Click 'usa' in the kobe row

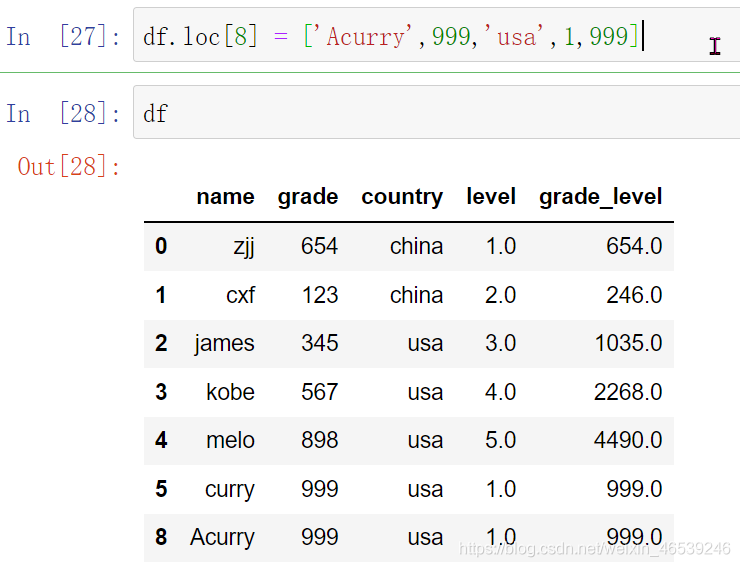point(426,392)
